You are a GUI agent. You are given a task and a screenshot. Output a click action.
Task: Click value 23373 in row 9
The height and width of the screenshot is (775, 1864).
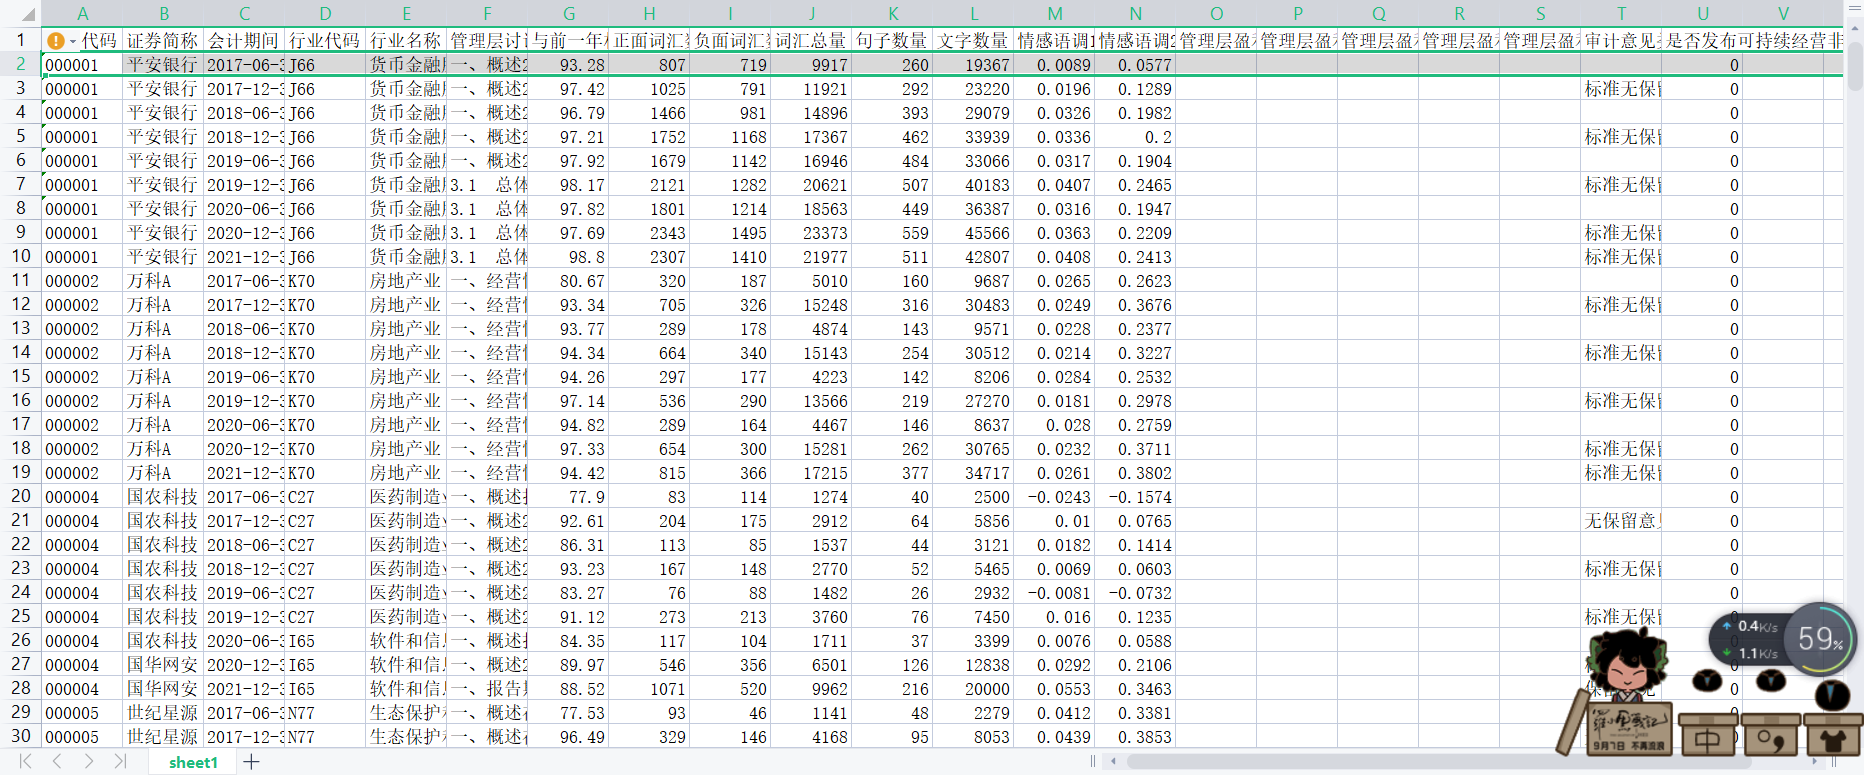812,233
